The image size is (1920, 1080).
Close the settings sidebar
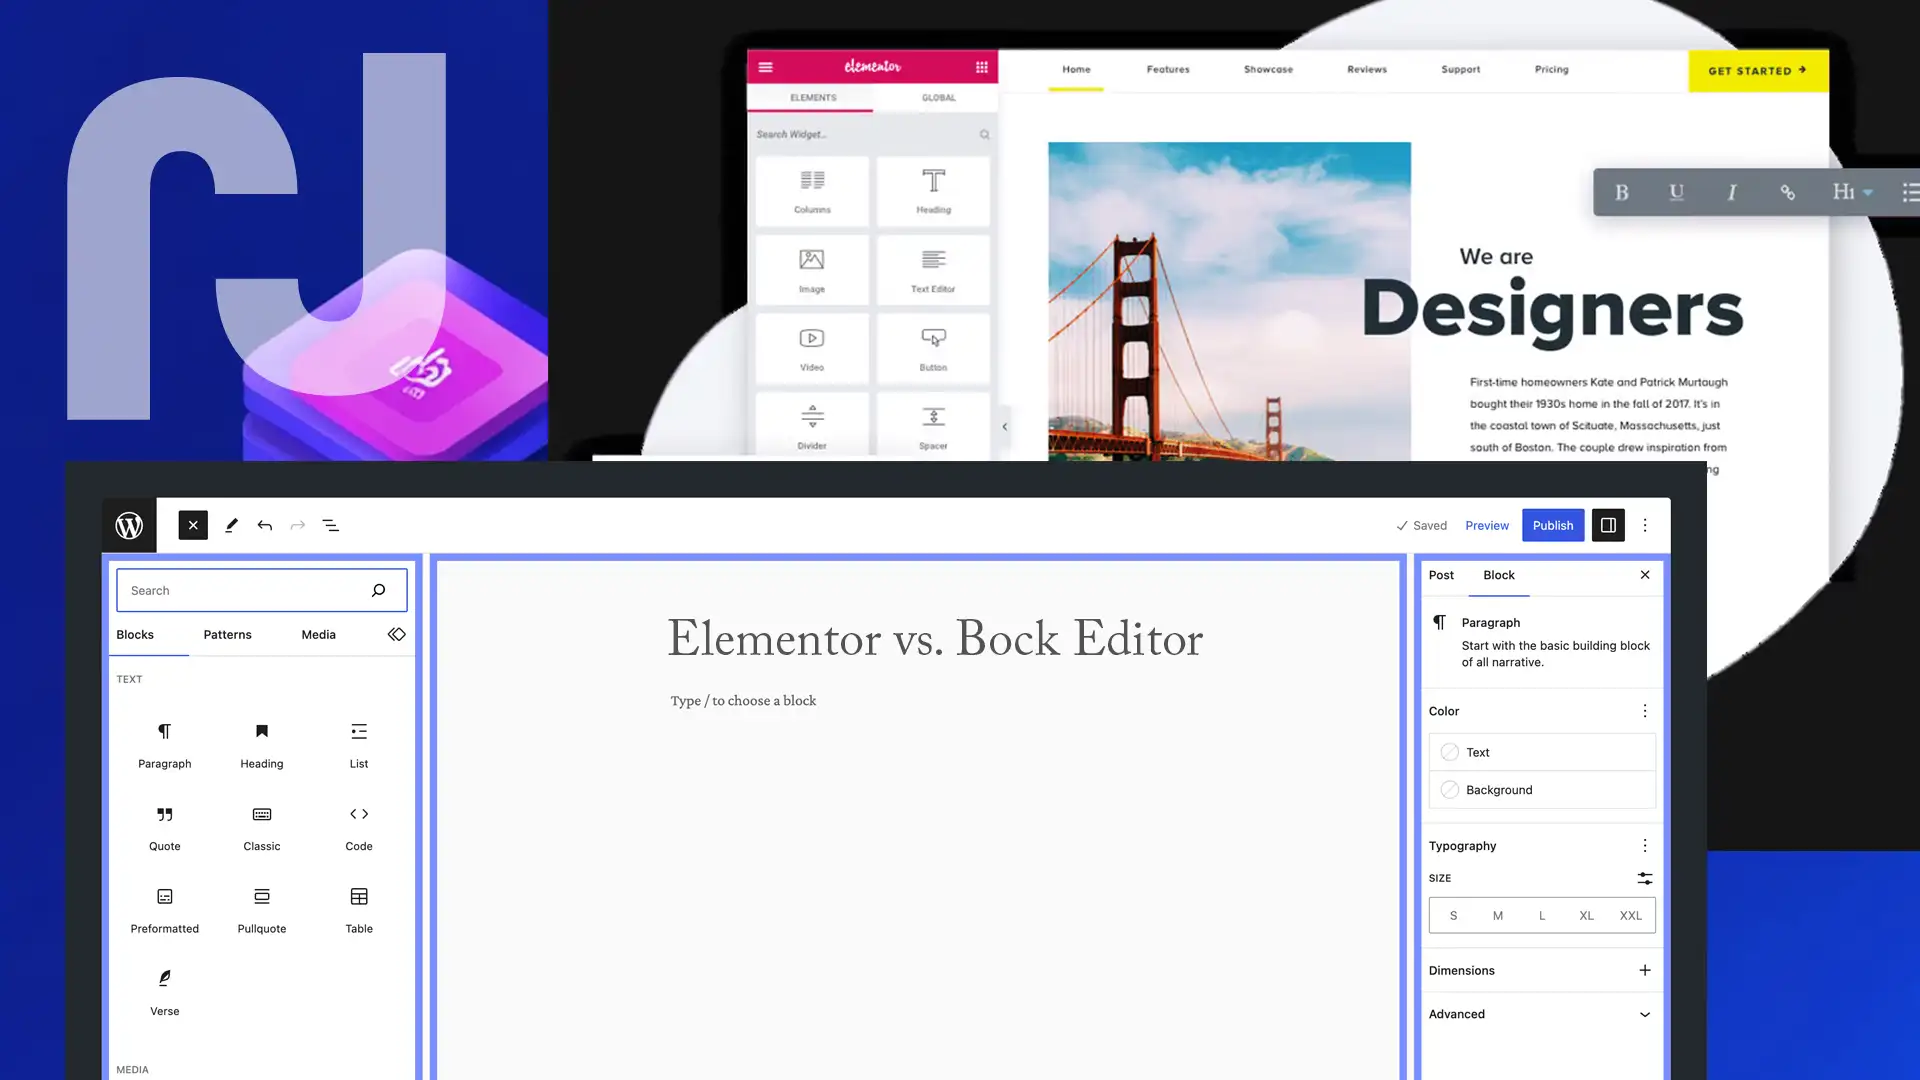1645,575
